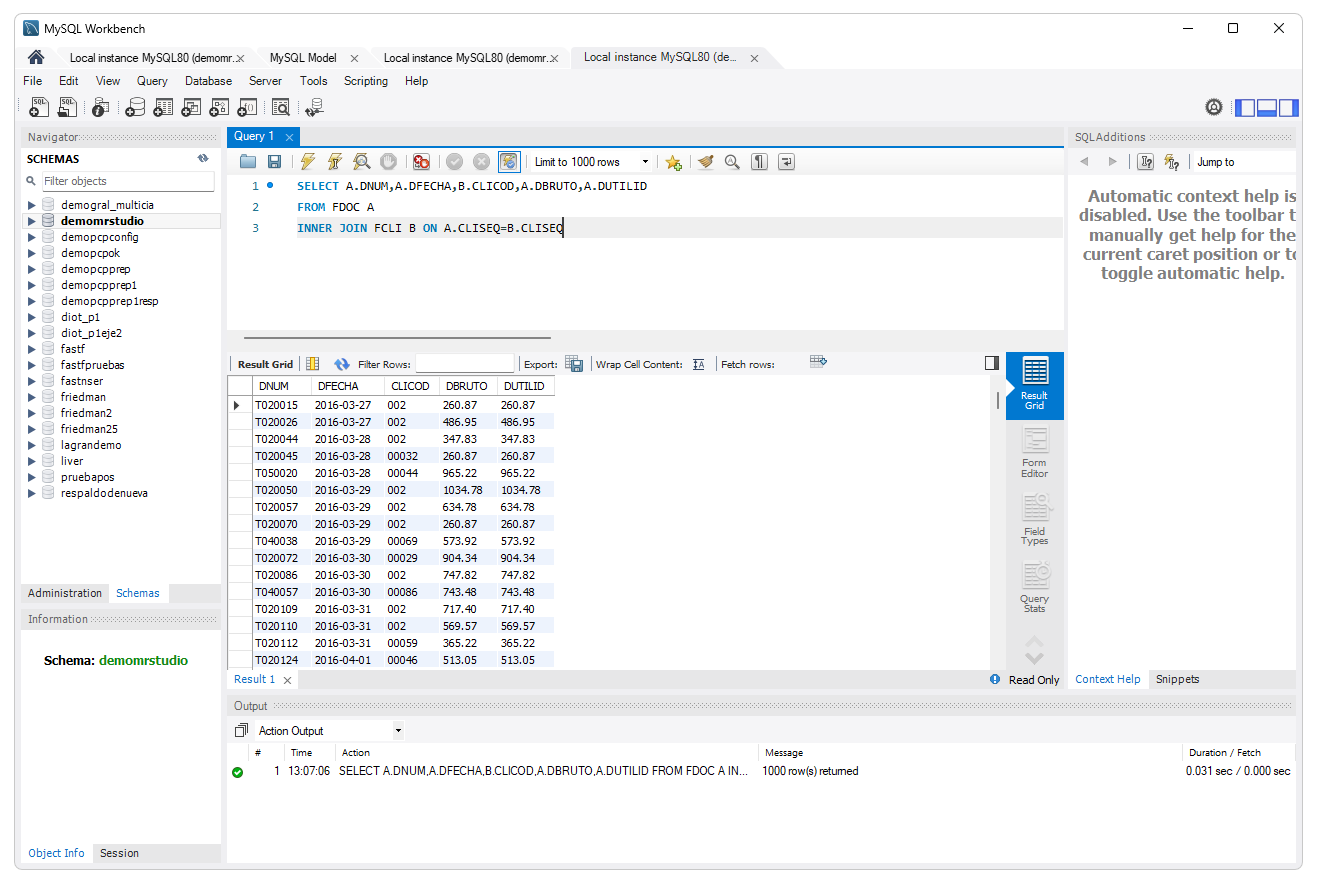
Task: Save the script to a file
Action: 274,161
